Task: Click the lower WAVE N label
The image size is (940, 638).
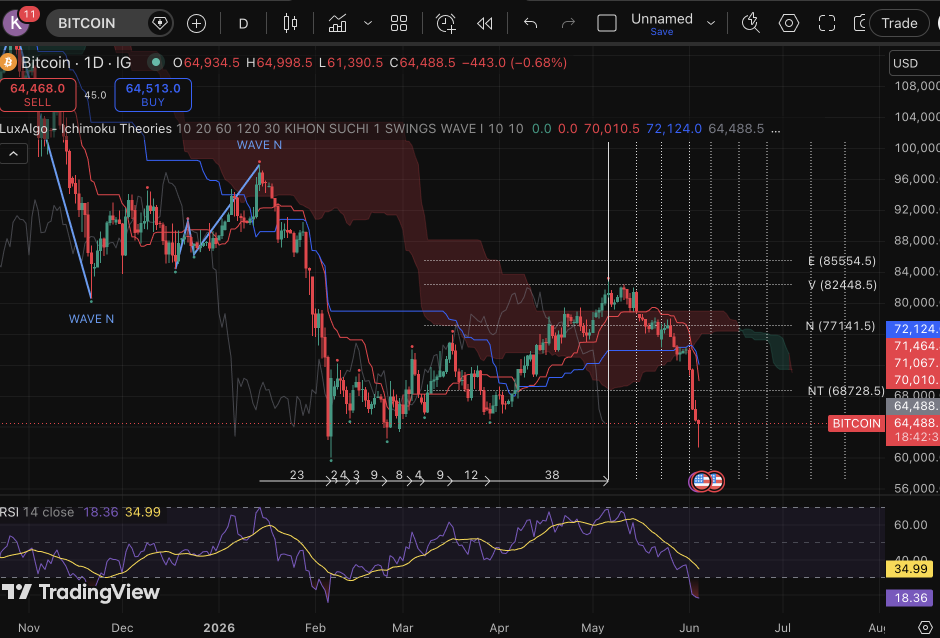Action: click(x=91, y=319)
